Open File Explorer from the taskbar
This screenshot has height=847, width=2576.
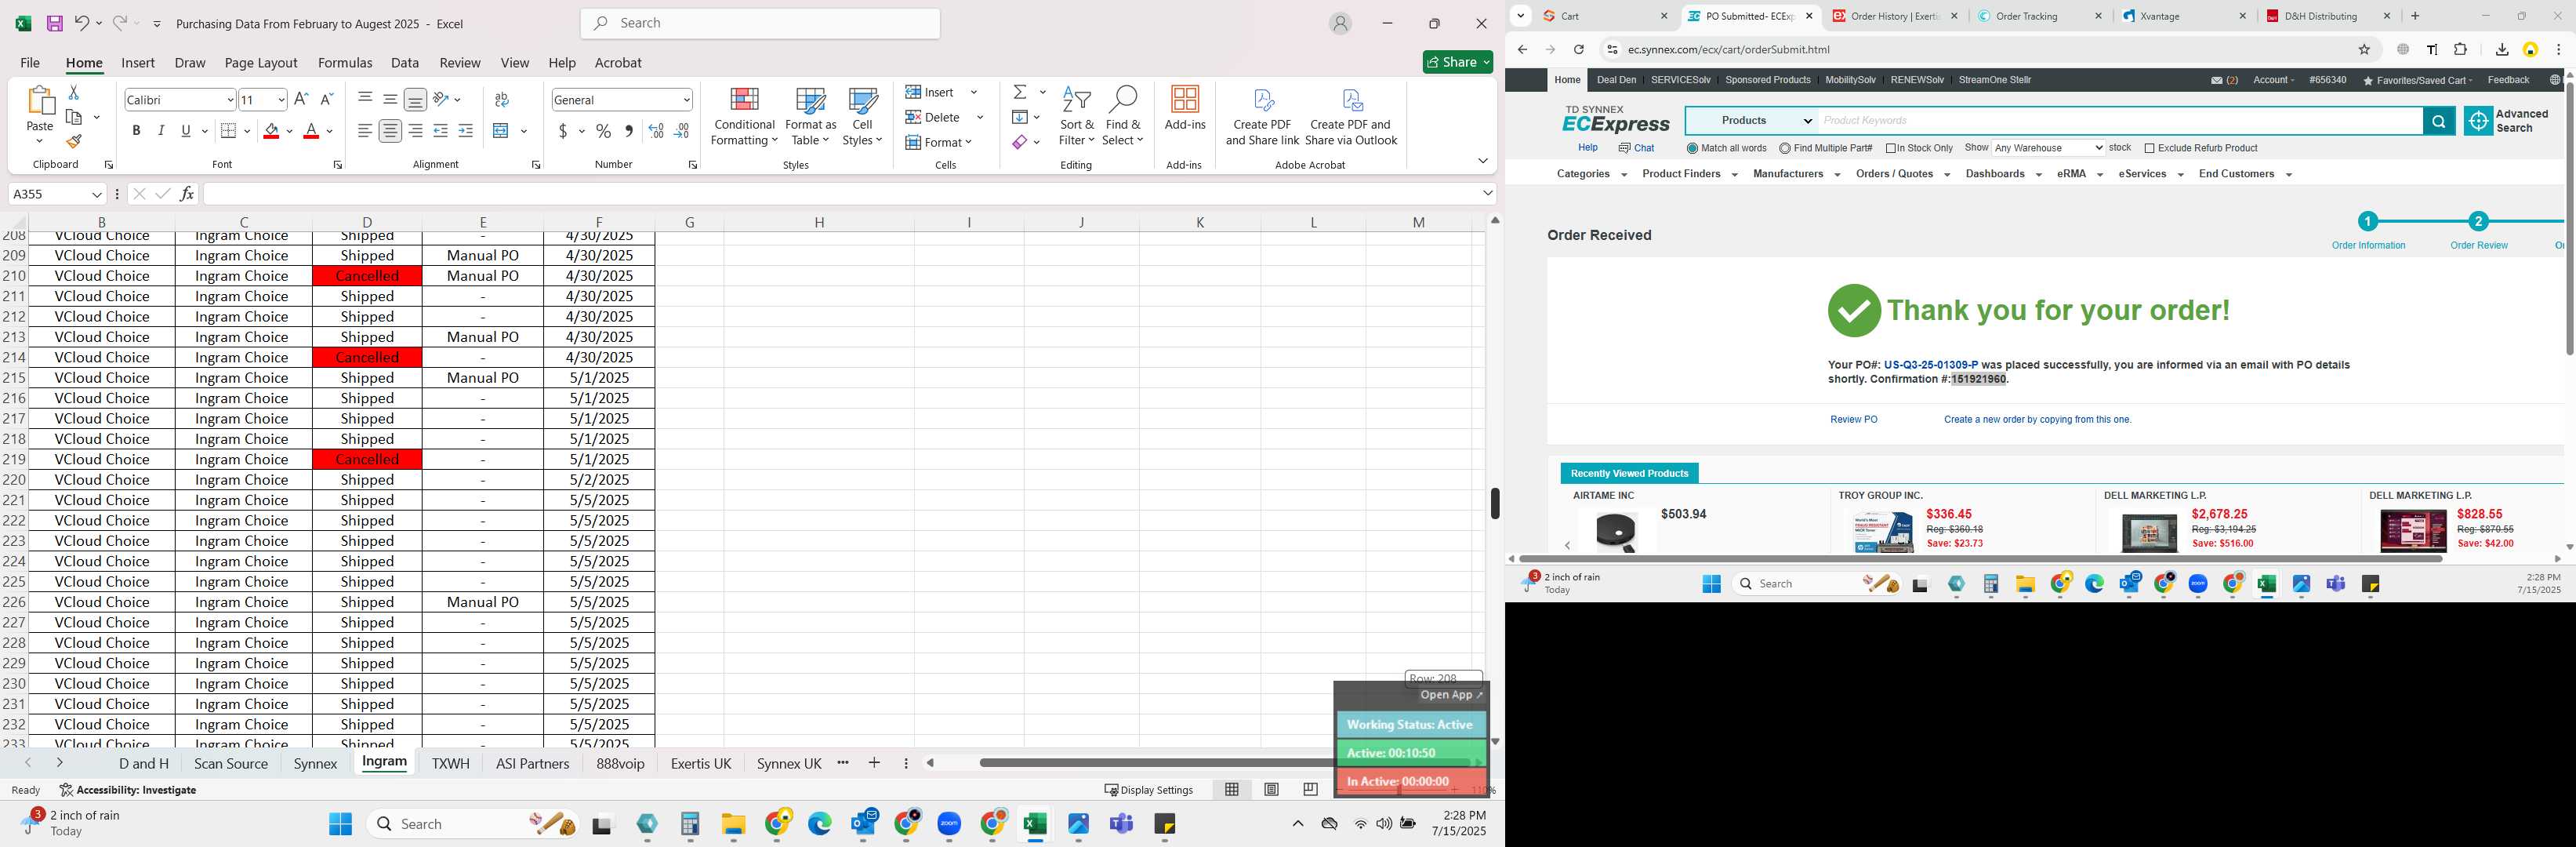point(733,823)
